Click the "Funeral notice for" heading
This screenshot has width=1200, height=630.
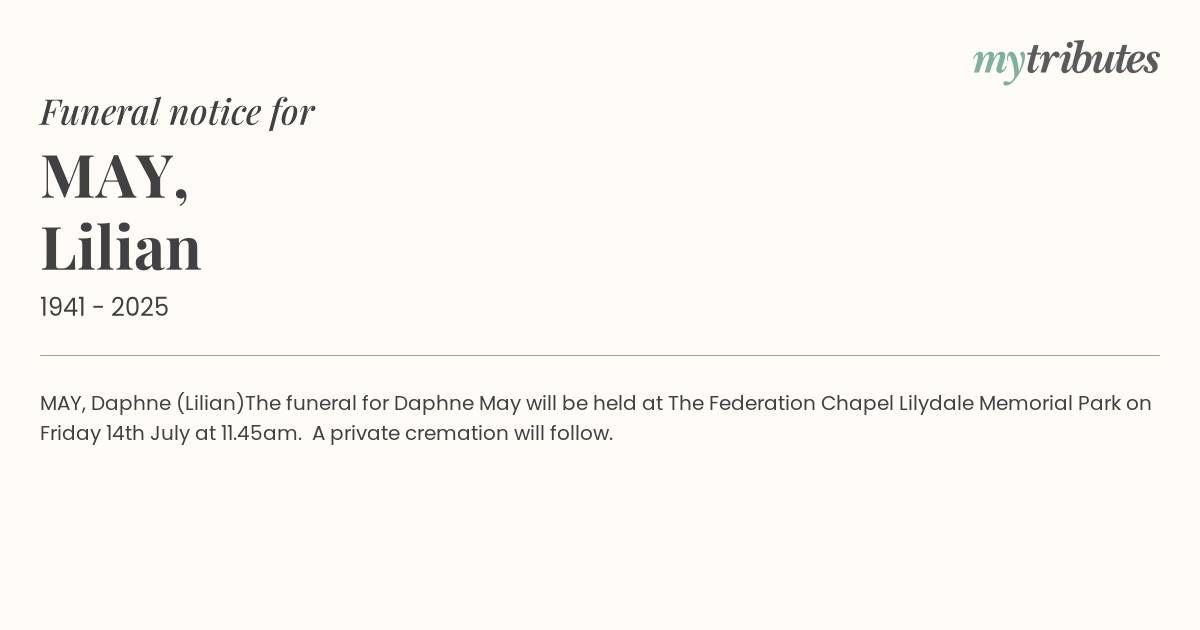click(177, 112)
